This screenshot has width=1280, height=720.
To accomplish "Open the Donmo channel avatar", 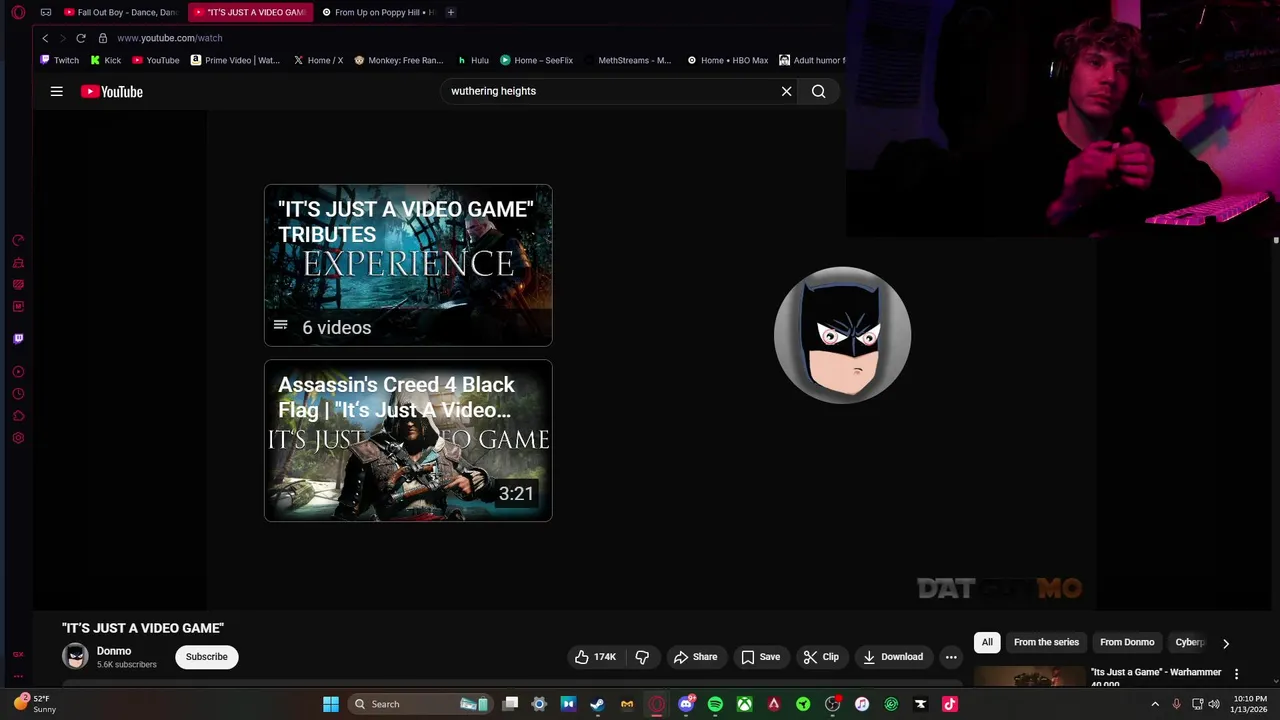I will tap(75, 656).
